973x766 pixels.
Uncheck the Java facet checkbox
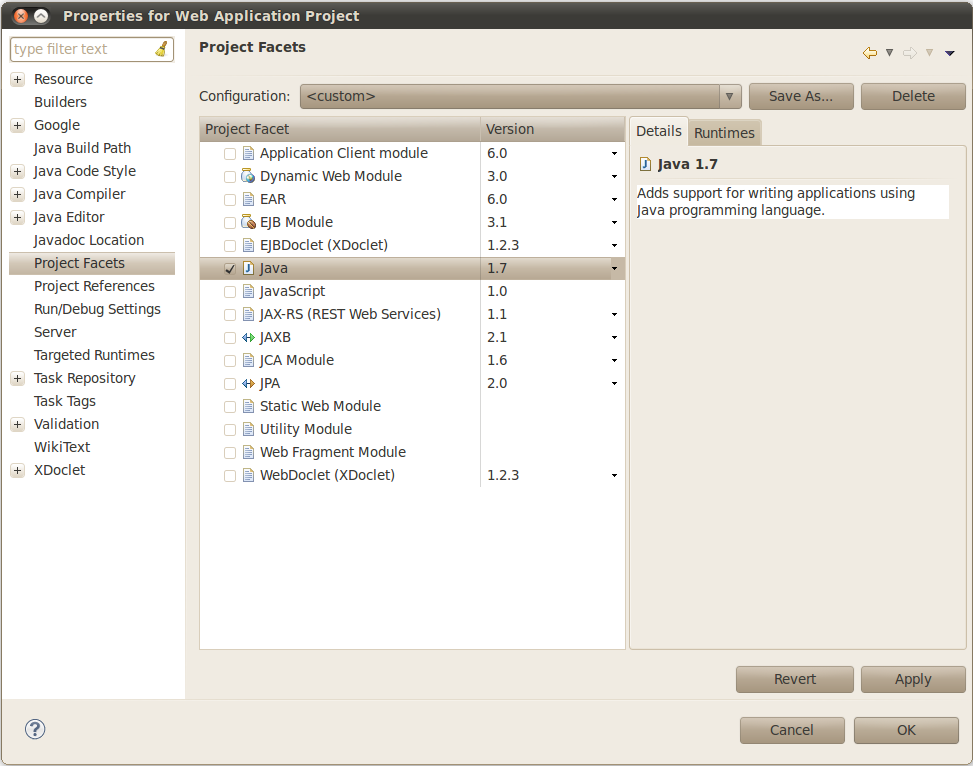click(x=230, y=269)
